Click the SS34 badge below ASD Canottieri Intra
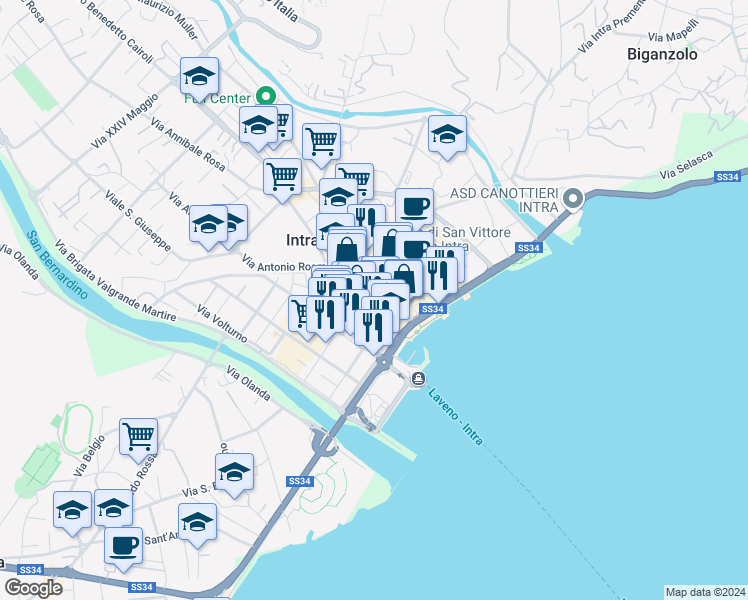The width and height of the screenshot is (748, 600). pos(529,248)
